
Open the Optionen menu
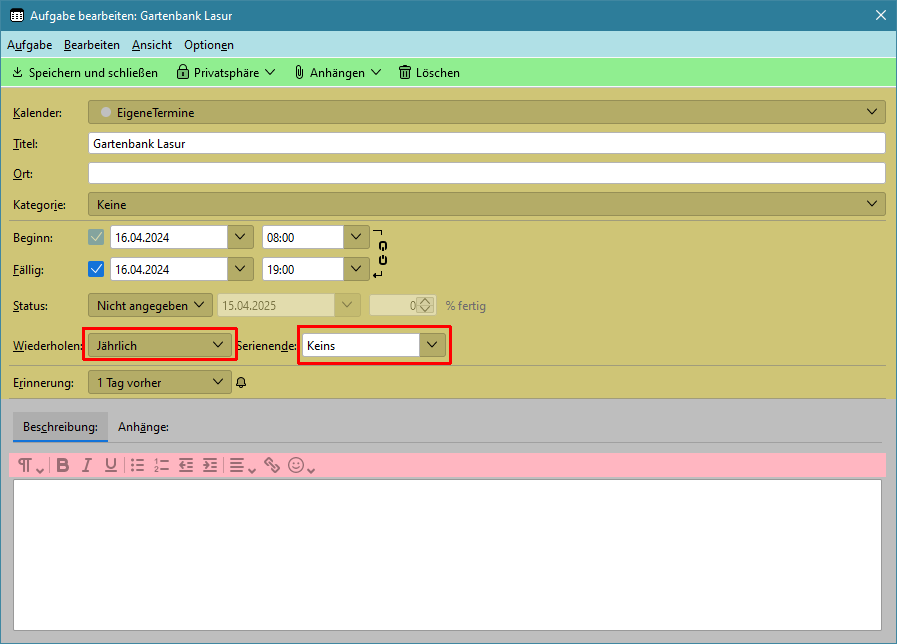click(208, 45)
